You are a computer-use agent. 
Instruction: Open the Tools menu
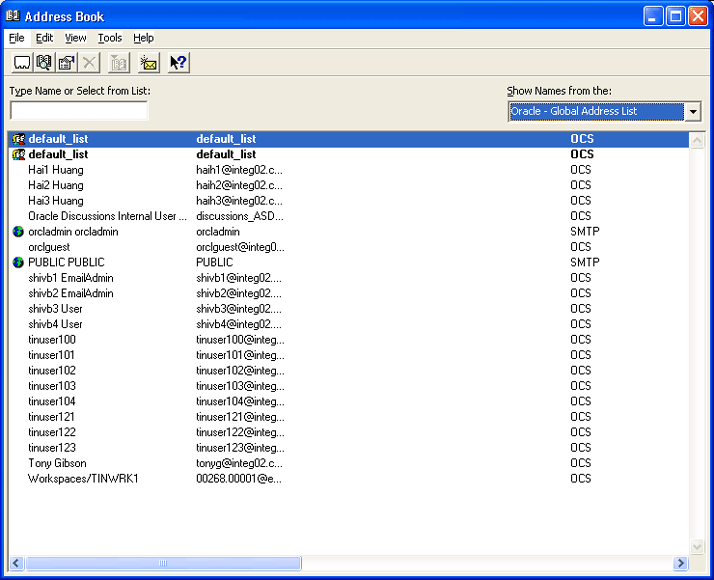coord(109,38)
